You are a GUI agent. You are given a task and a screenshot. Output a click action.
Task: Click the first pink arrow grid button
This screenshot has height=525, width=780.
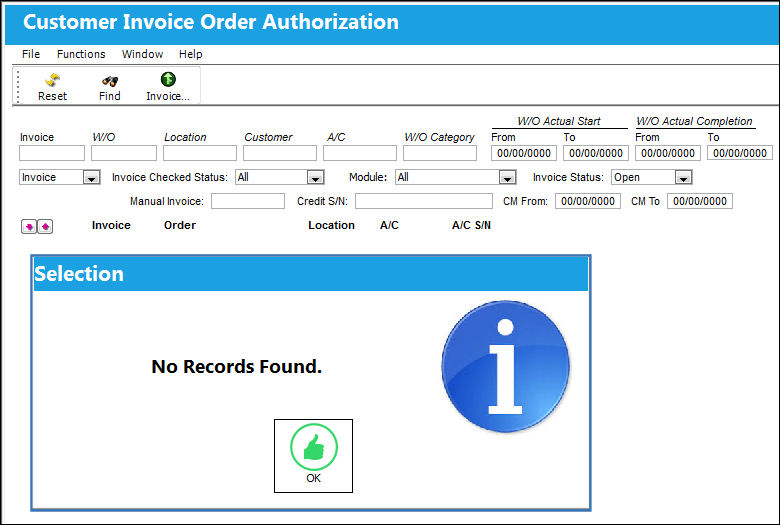(29, 227)
